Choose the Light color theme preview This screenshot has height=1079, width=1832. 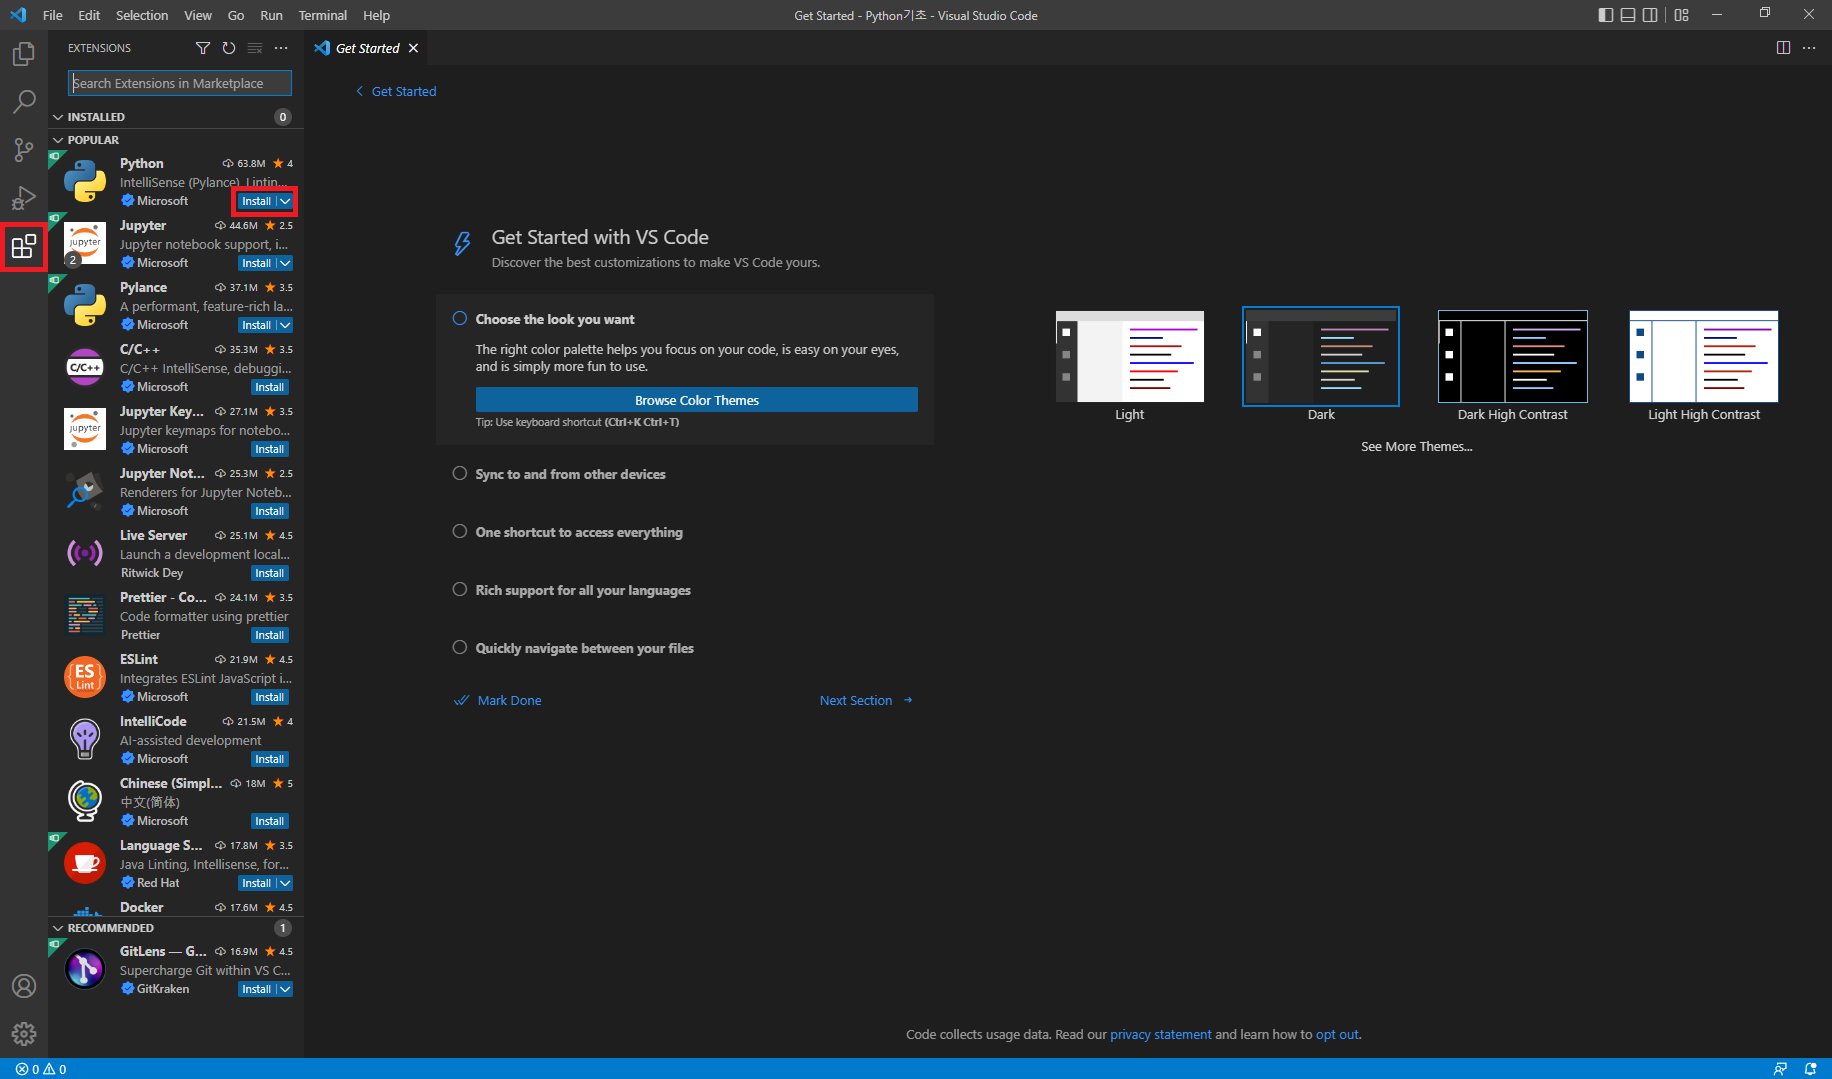pyautogui.click(x=1130, y=356)
